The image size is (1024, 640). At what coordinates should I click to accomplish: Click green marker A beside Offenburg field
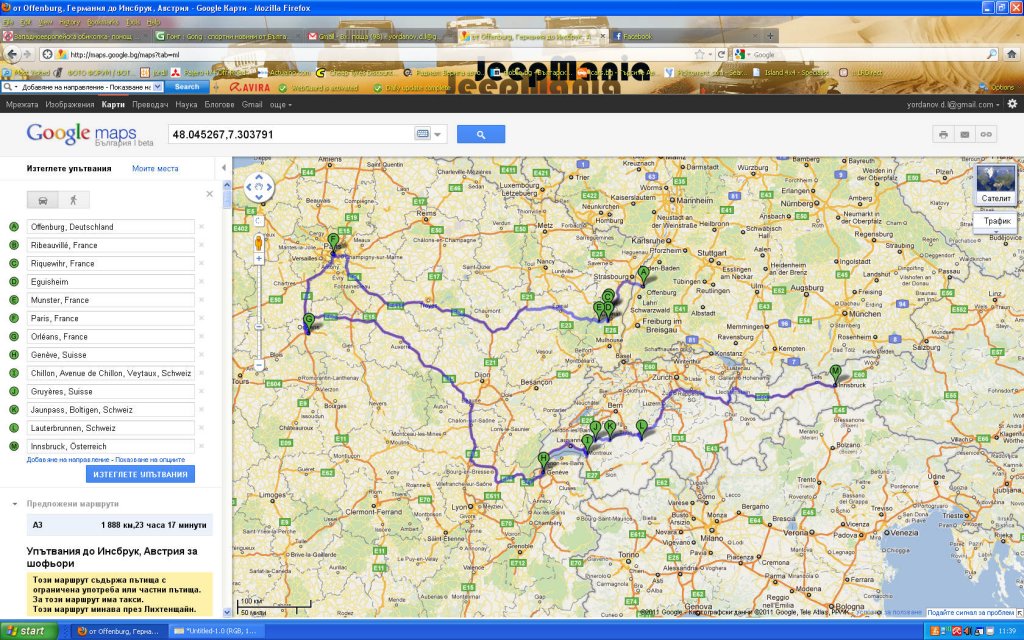point(14,227)
